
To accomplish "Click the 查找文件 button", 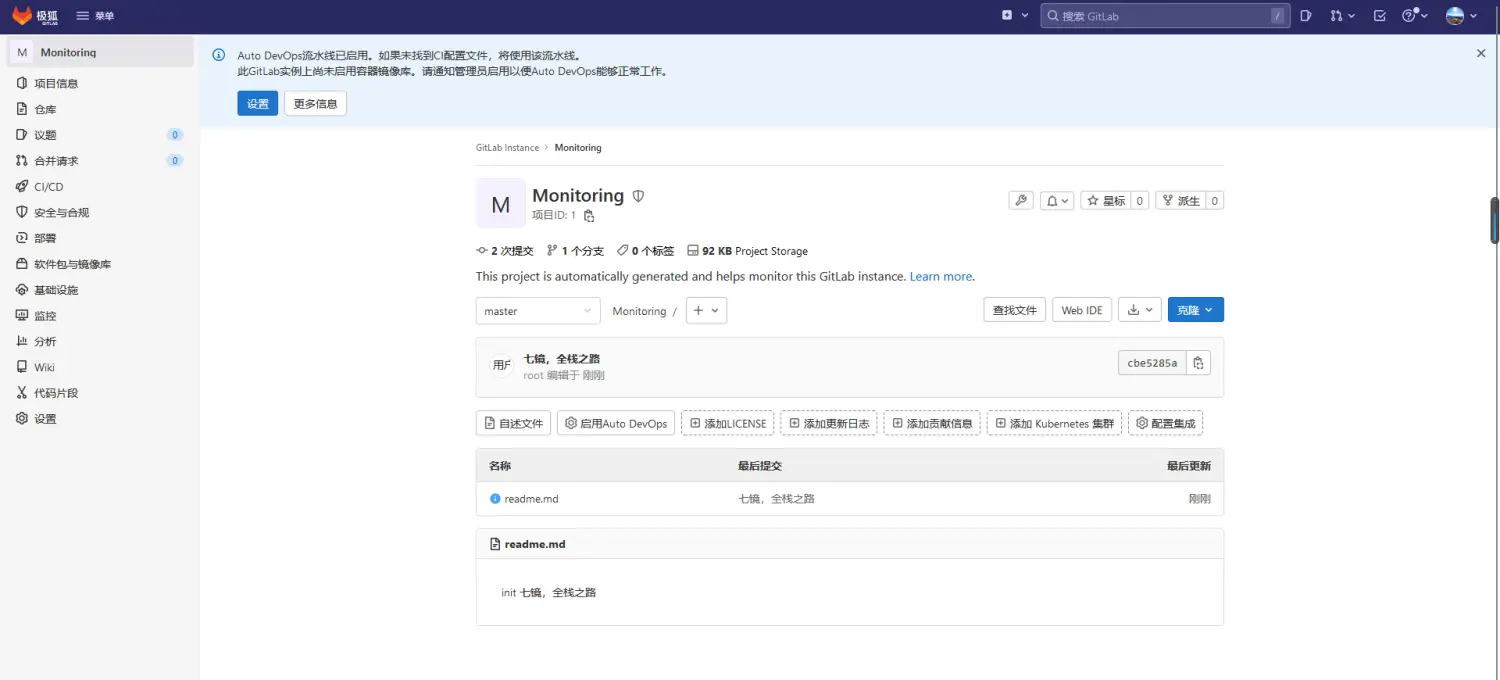I will pyautogui.click(x=1015, y=310).
